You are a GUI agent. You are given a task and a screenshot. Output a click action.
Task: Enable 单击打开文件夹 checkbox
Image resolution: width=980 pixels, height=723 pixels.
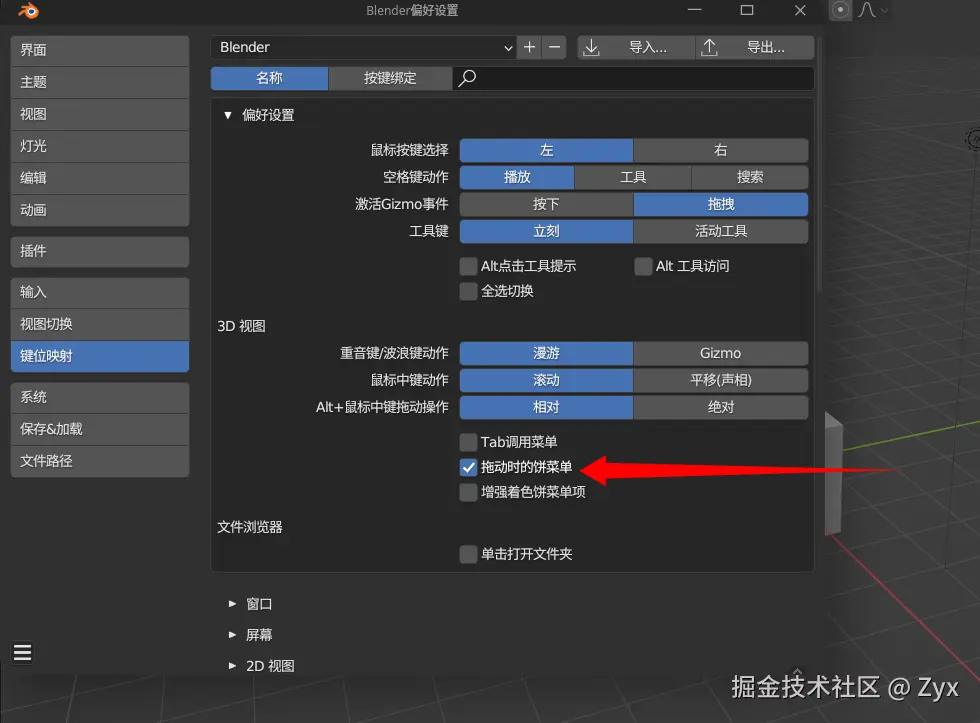[x=468, y=554]
